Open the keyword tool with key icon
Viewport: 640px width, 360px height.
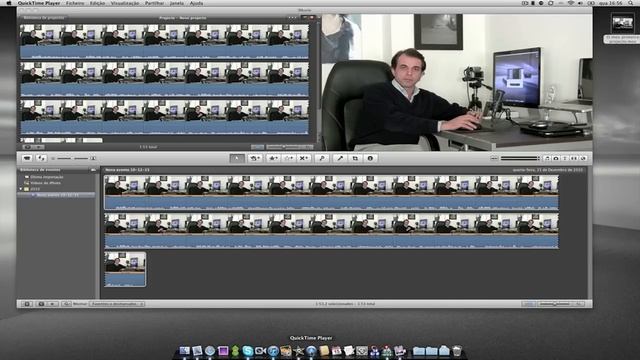(322, 158)
